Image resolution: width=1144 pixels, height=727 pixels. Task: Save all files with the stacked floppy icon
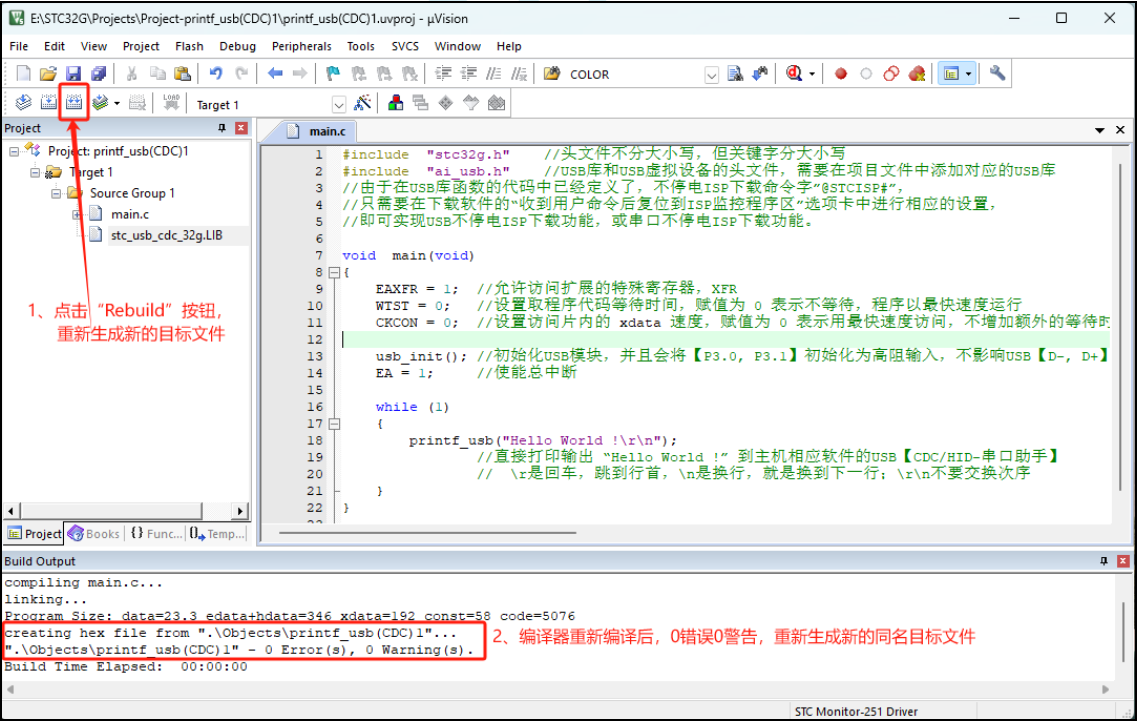coord(98,74)
